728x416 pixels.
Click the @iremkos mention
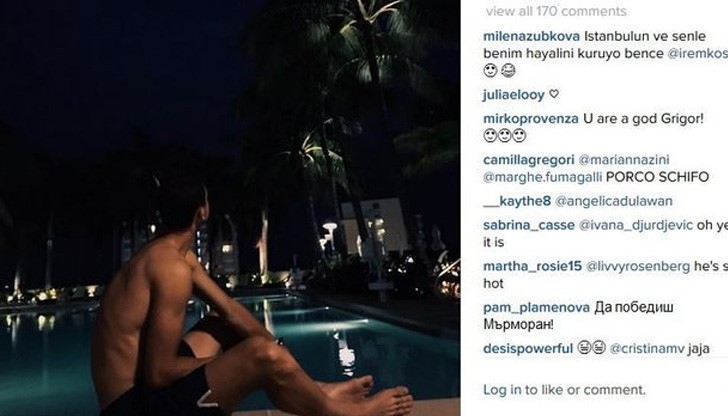697,53
